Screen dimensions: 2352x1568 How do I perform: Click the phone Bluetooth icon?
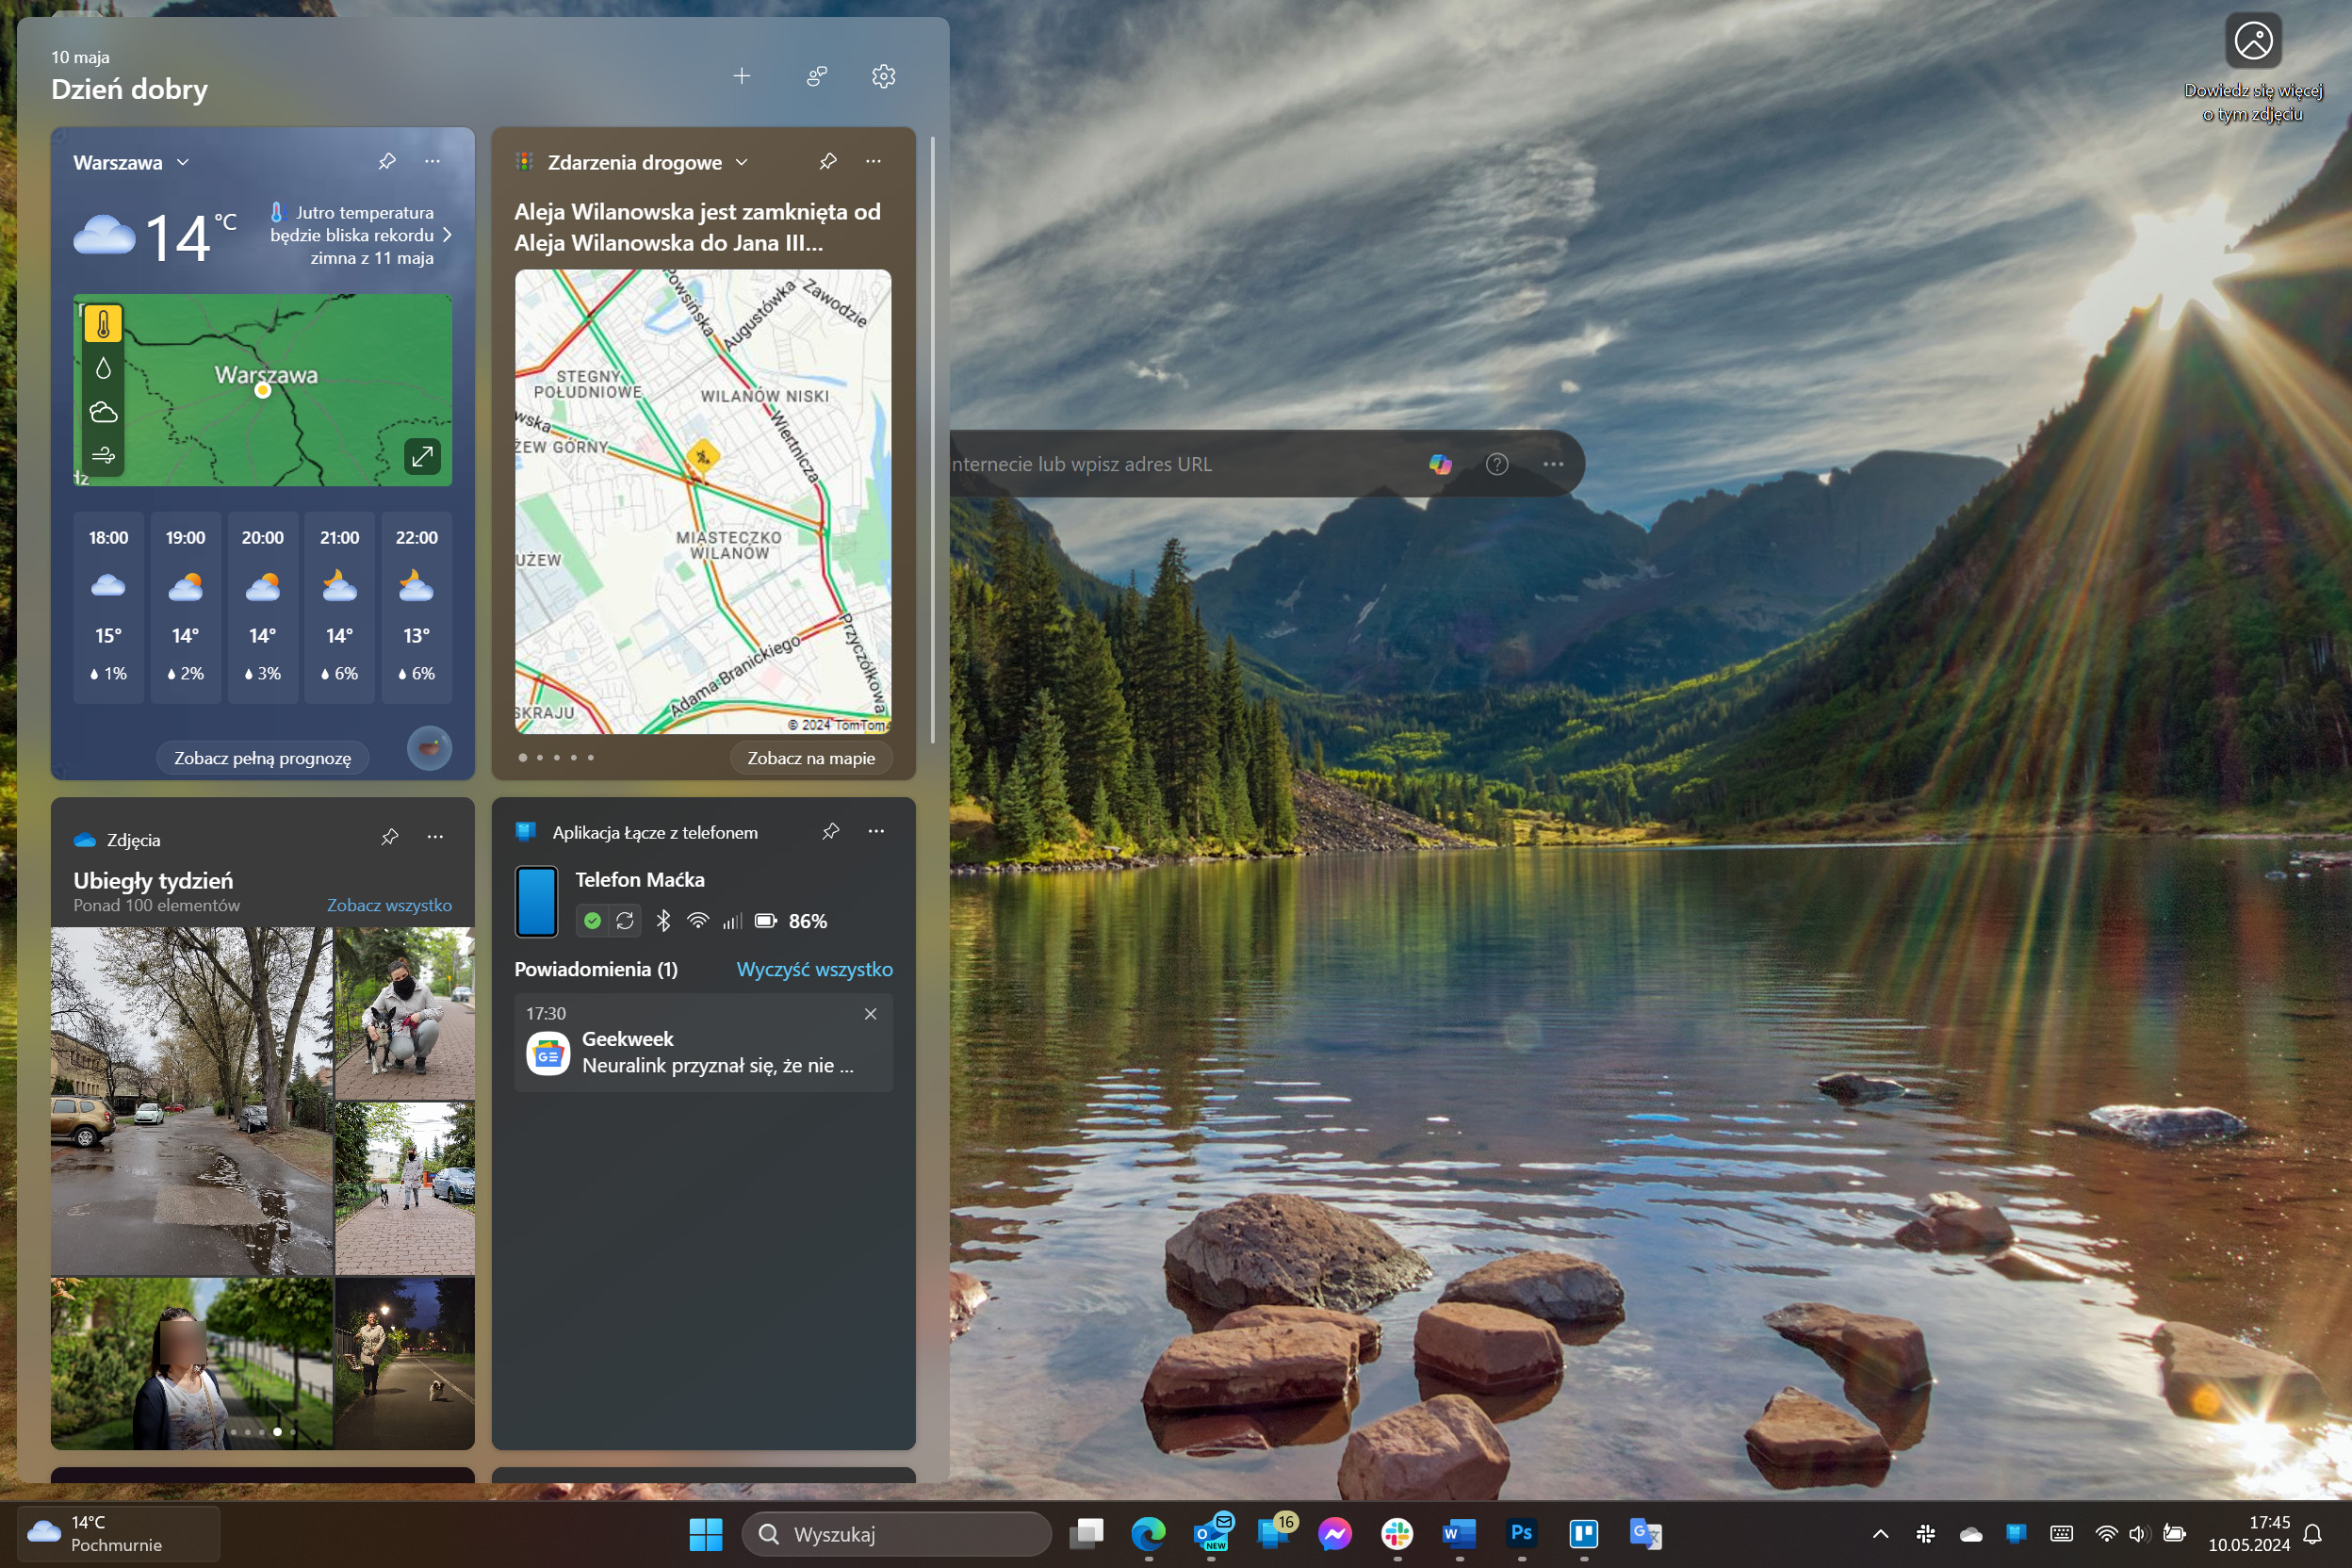click(663, 921)
